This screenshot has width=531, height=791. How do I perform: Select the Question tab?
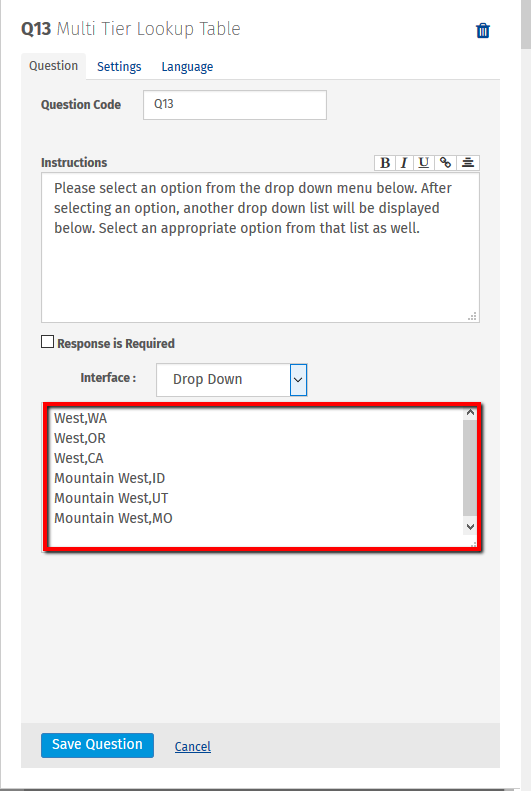53,66
